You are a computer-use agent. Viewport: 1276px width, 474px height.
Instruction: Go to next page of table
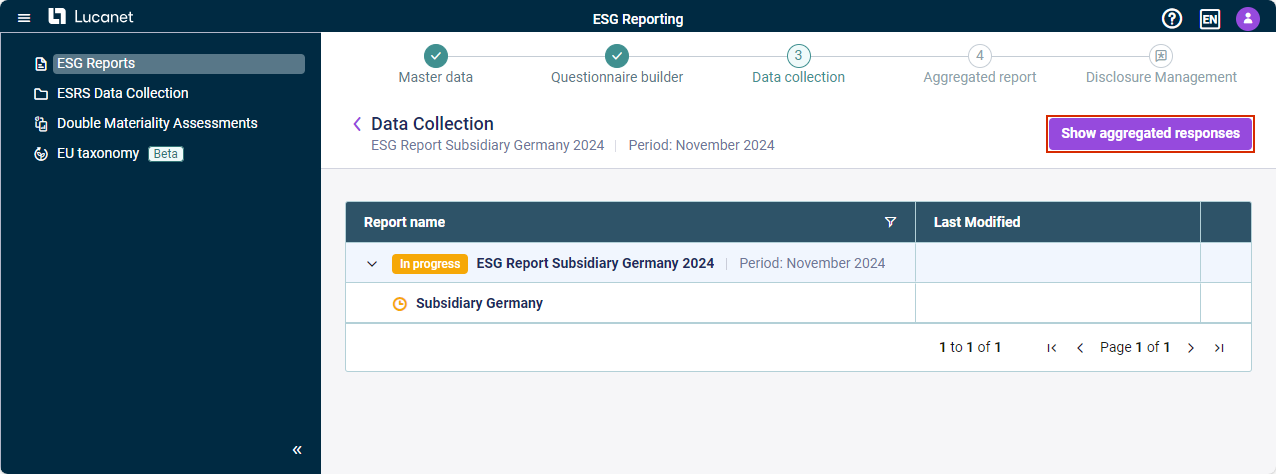[1191, 348]
